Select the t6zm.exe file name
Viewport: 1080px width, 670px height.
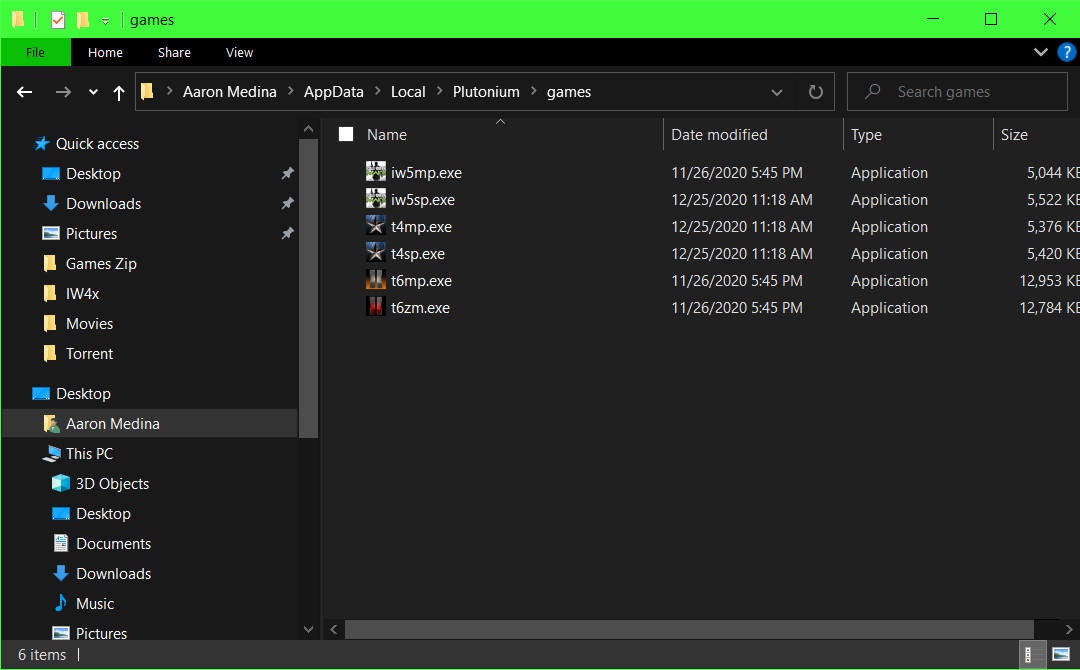[420, 308]
